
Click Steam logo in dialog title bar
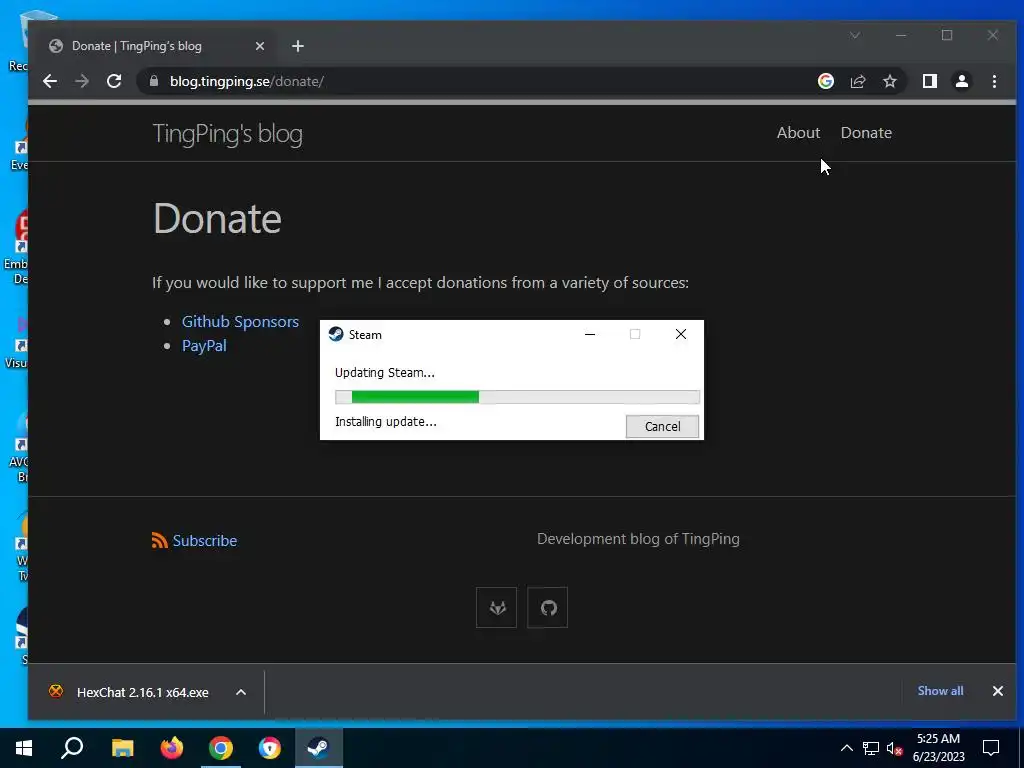click(x=336, y=334)
